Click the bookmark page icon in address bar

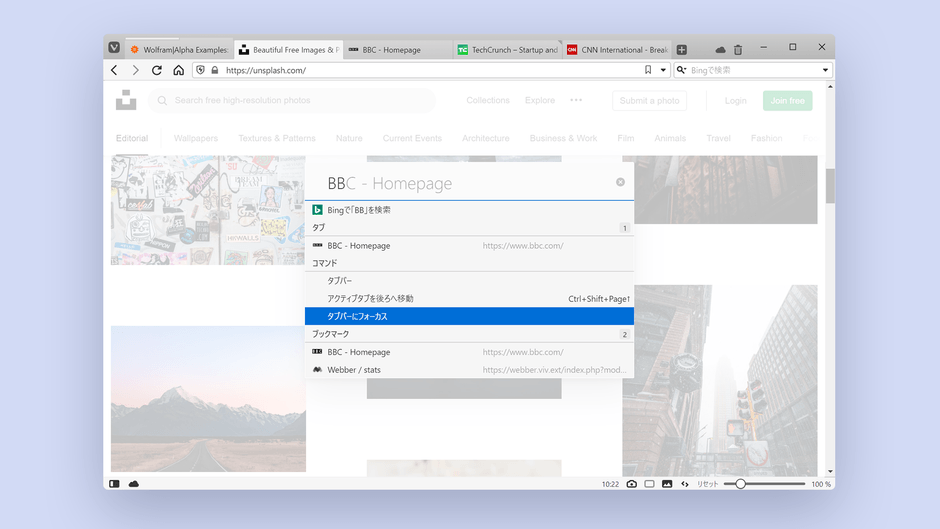coord(648,70)
